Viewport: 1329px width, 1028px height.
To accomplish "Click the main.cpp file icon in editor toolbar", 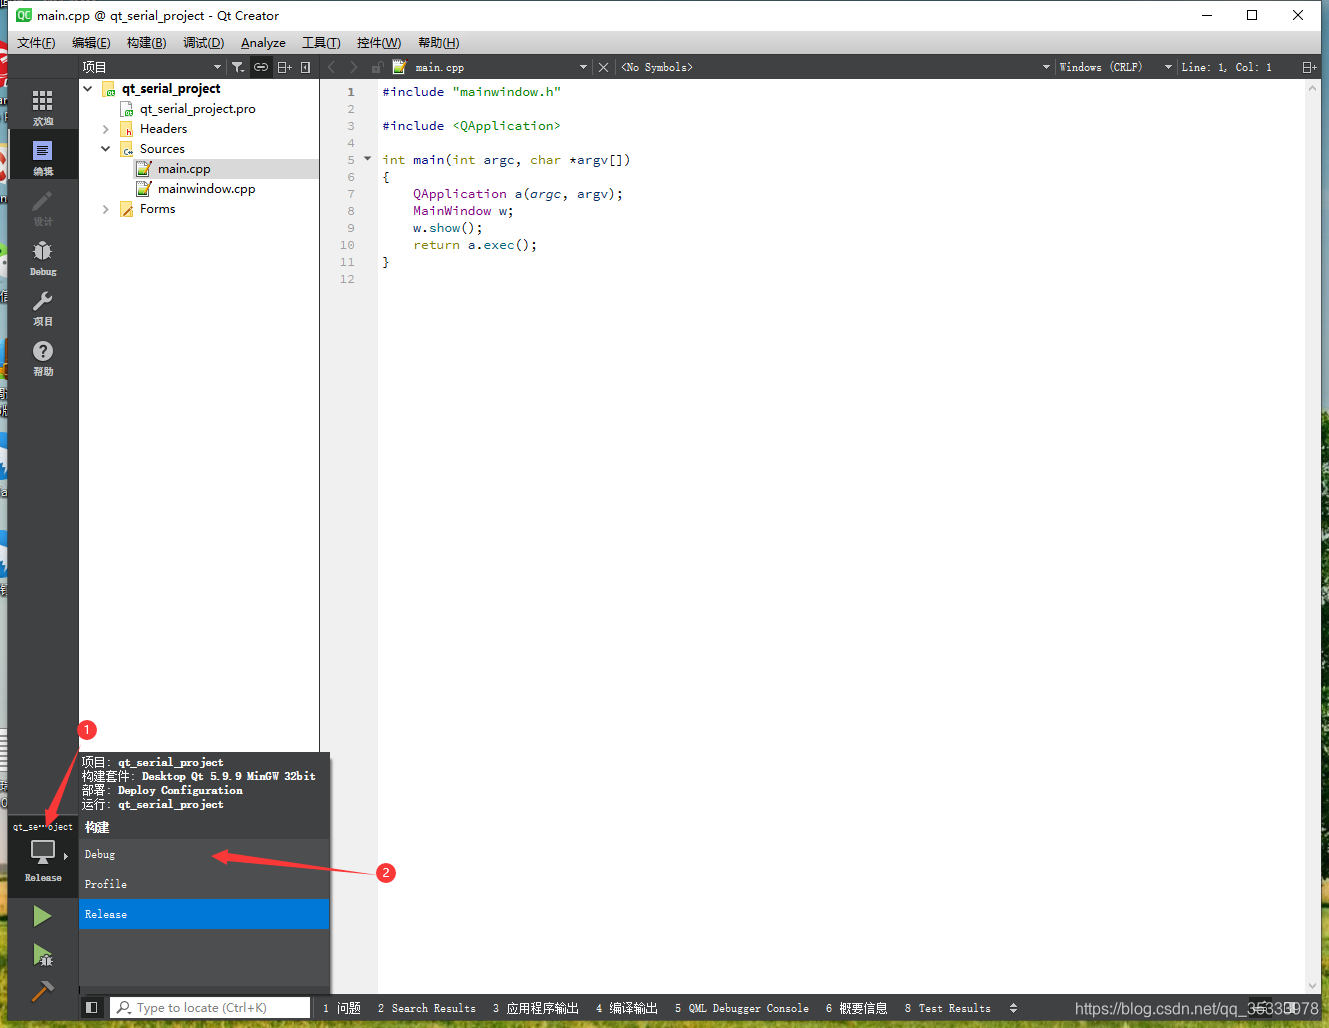I will coord(399,67).
